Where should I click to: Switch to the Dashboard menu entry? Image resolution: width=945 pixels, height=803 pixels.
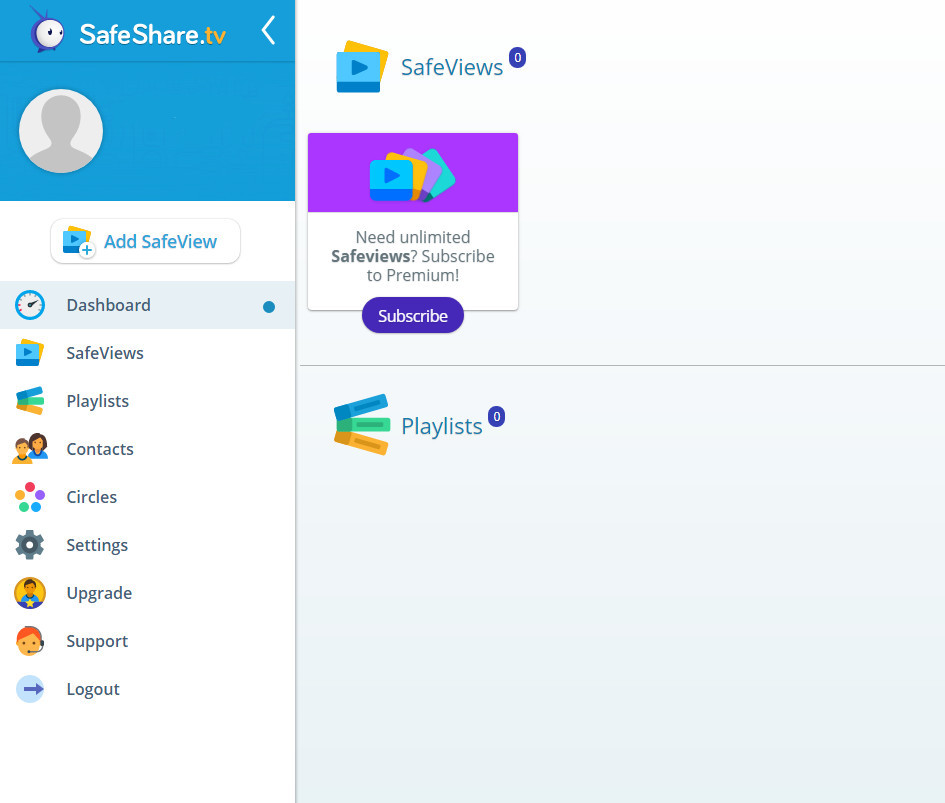[x=108, y=305]
